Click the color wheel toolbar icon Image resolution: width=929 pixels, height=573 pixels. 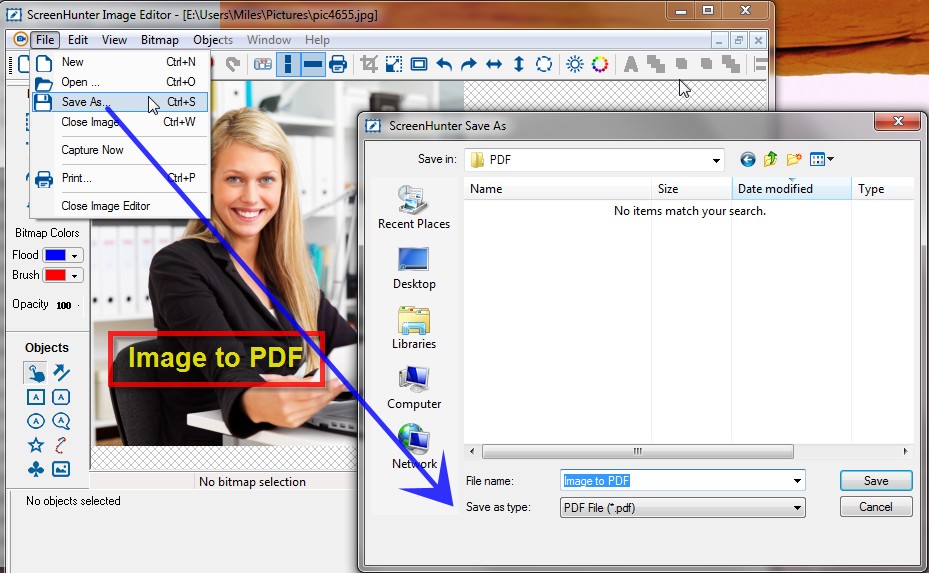point(600,64)
